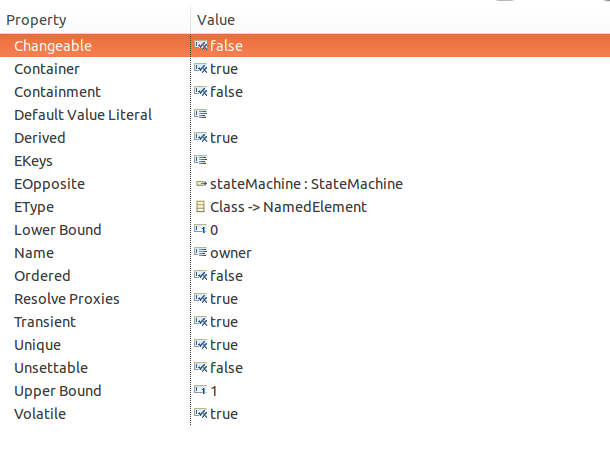Toggle the Volatile true value
610x453 pixels.
coord(224,414)
